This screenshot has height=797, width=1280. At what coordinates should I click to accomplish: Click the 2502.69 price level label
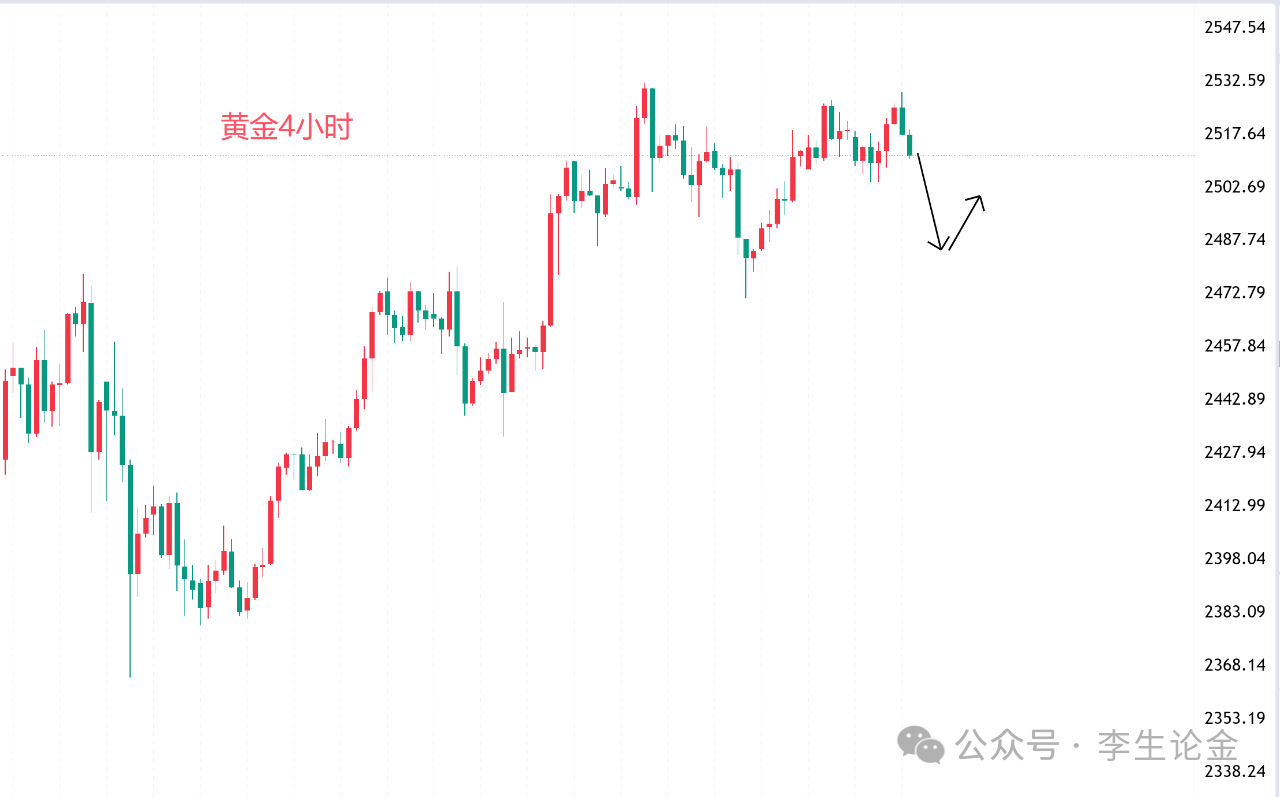[x=1234, y=186]
